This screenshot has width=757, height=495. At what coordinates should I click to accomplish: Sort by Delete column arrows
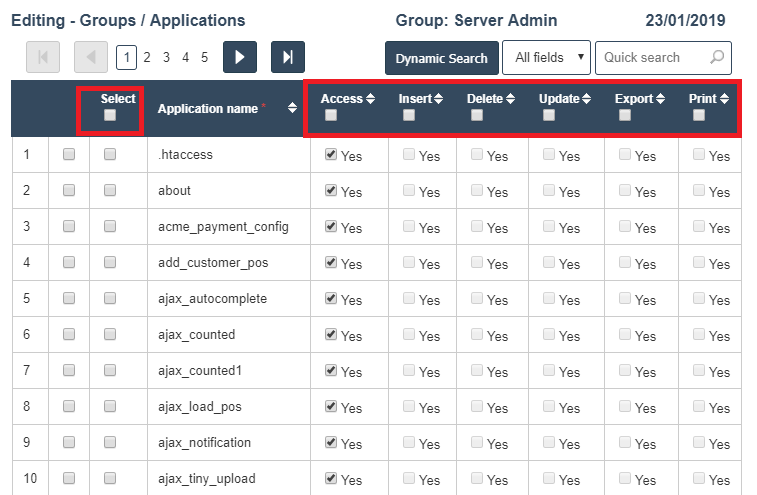tap(510, 99)
